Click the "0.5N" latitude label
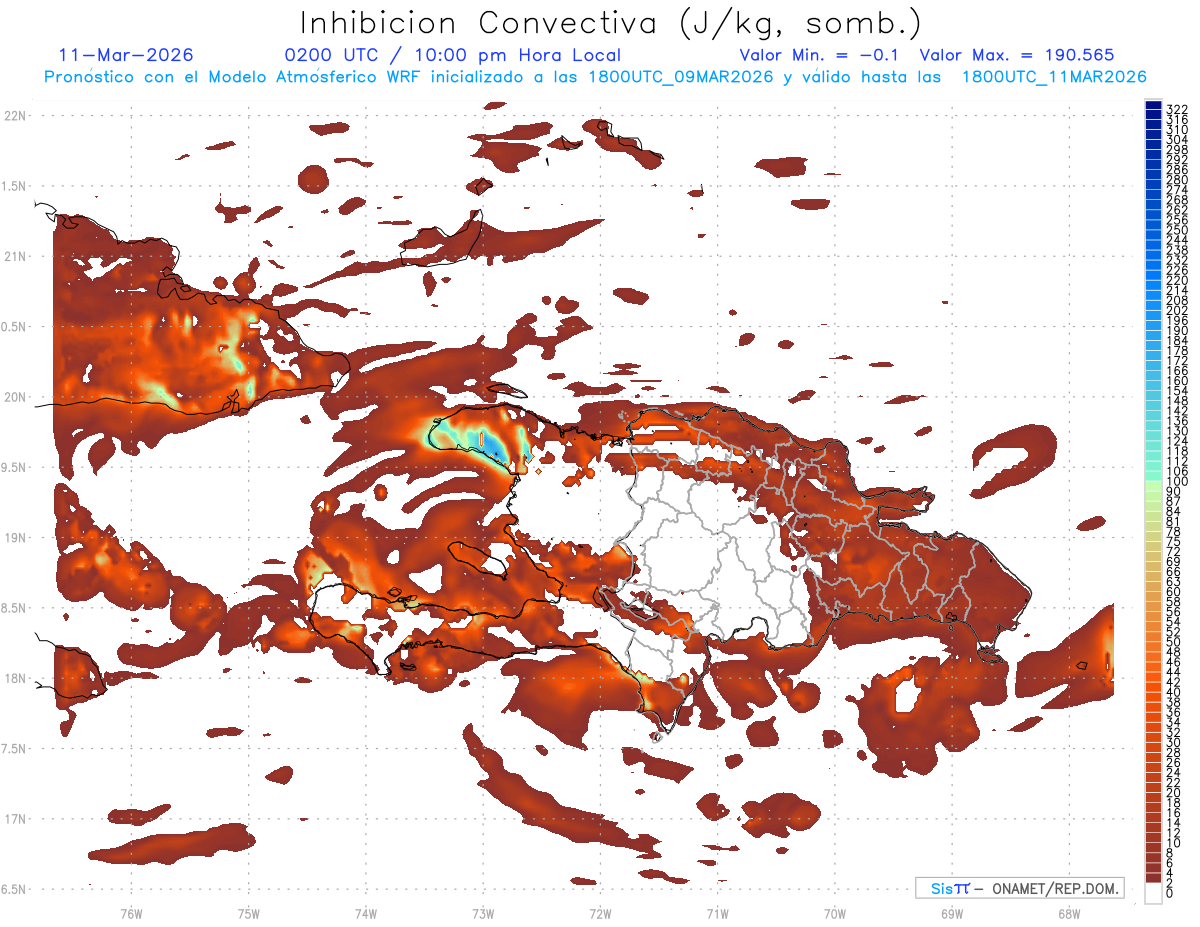 [14, 327]
